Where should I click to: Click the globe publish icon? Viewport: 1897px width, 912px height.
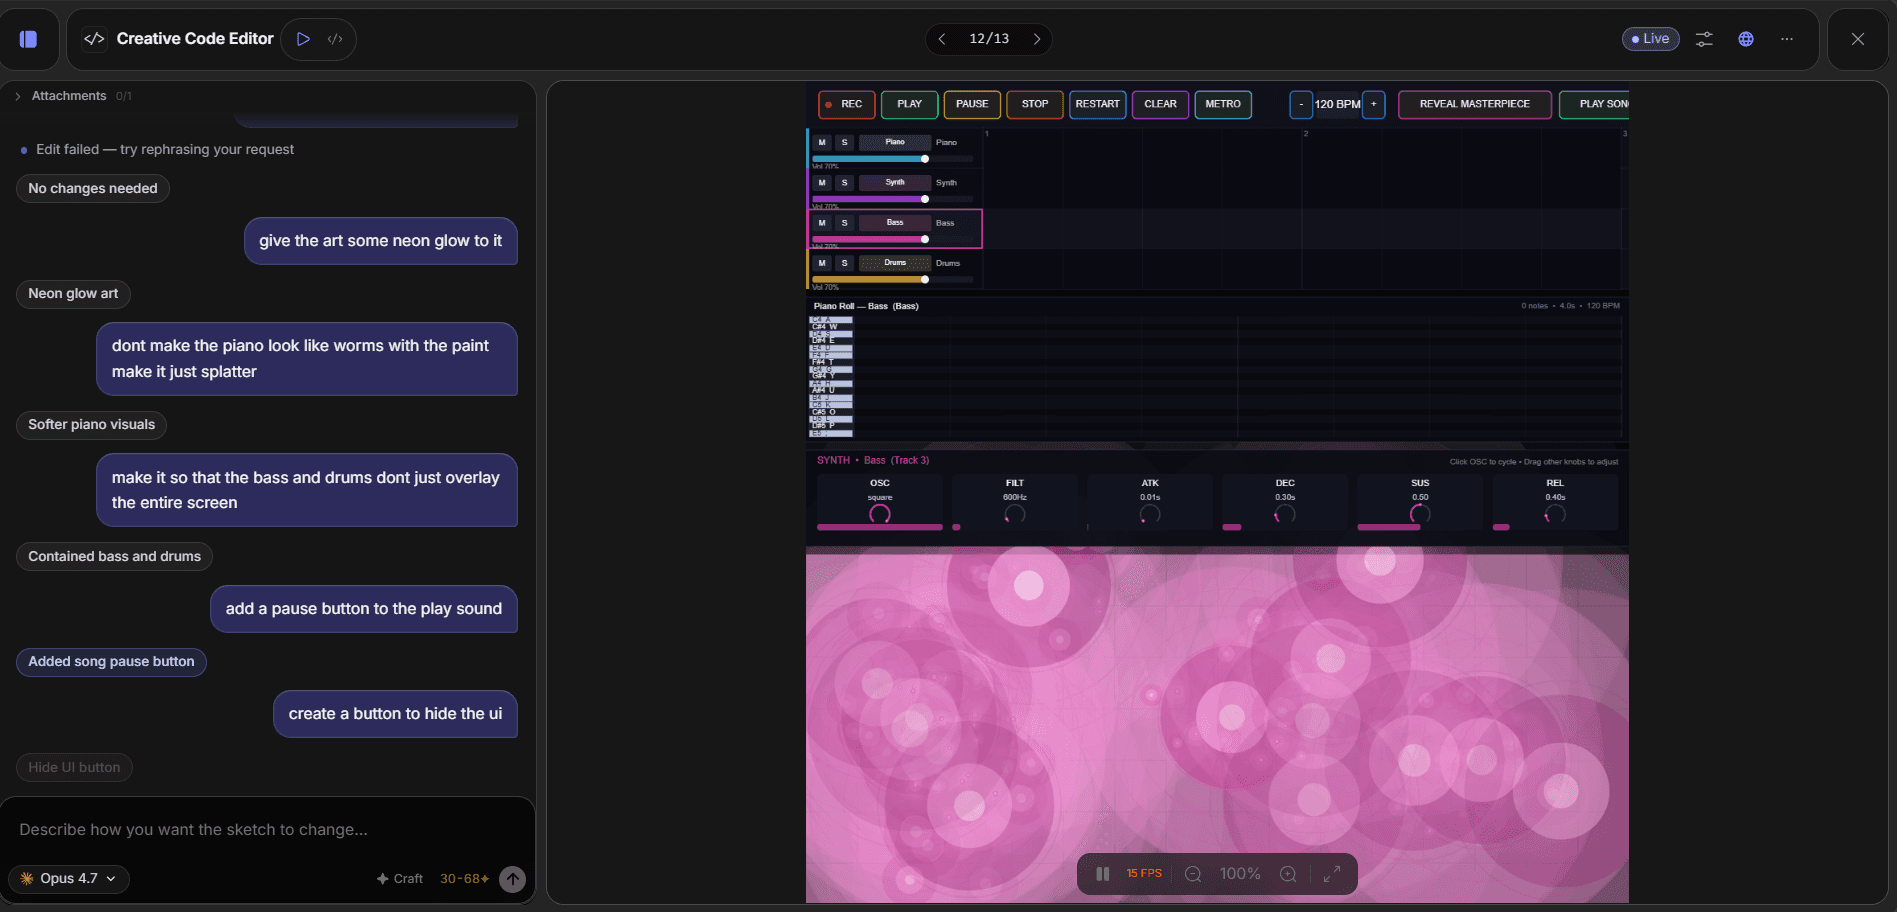pyautogui.click(x=1746, y=39)
